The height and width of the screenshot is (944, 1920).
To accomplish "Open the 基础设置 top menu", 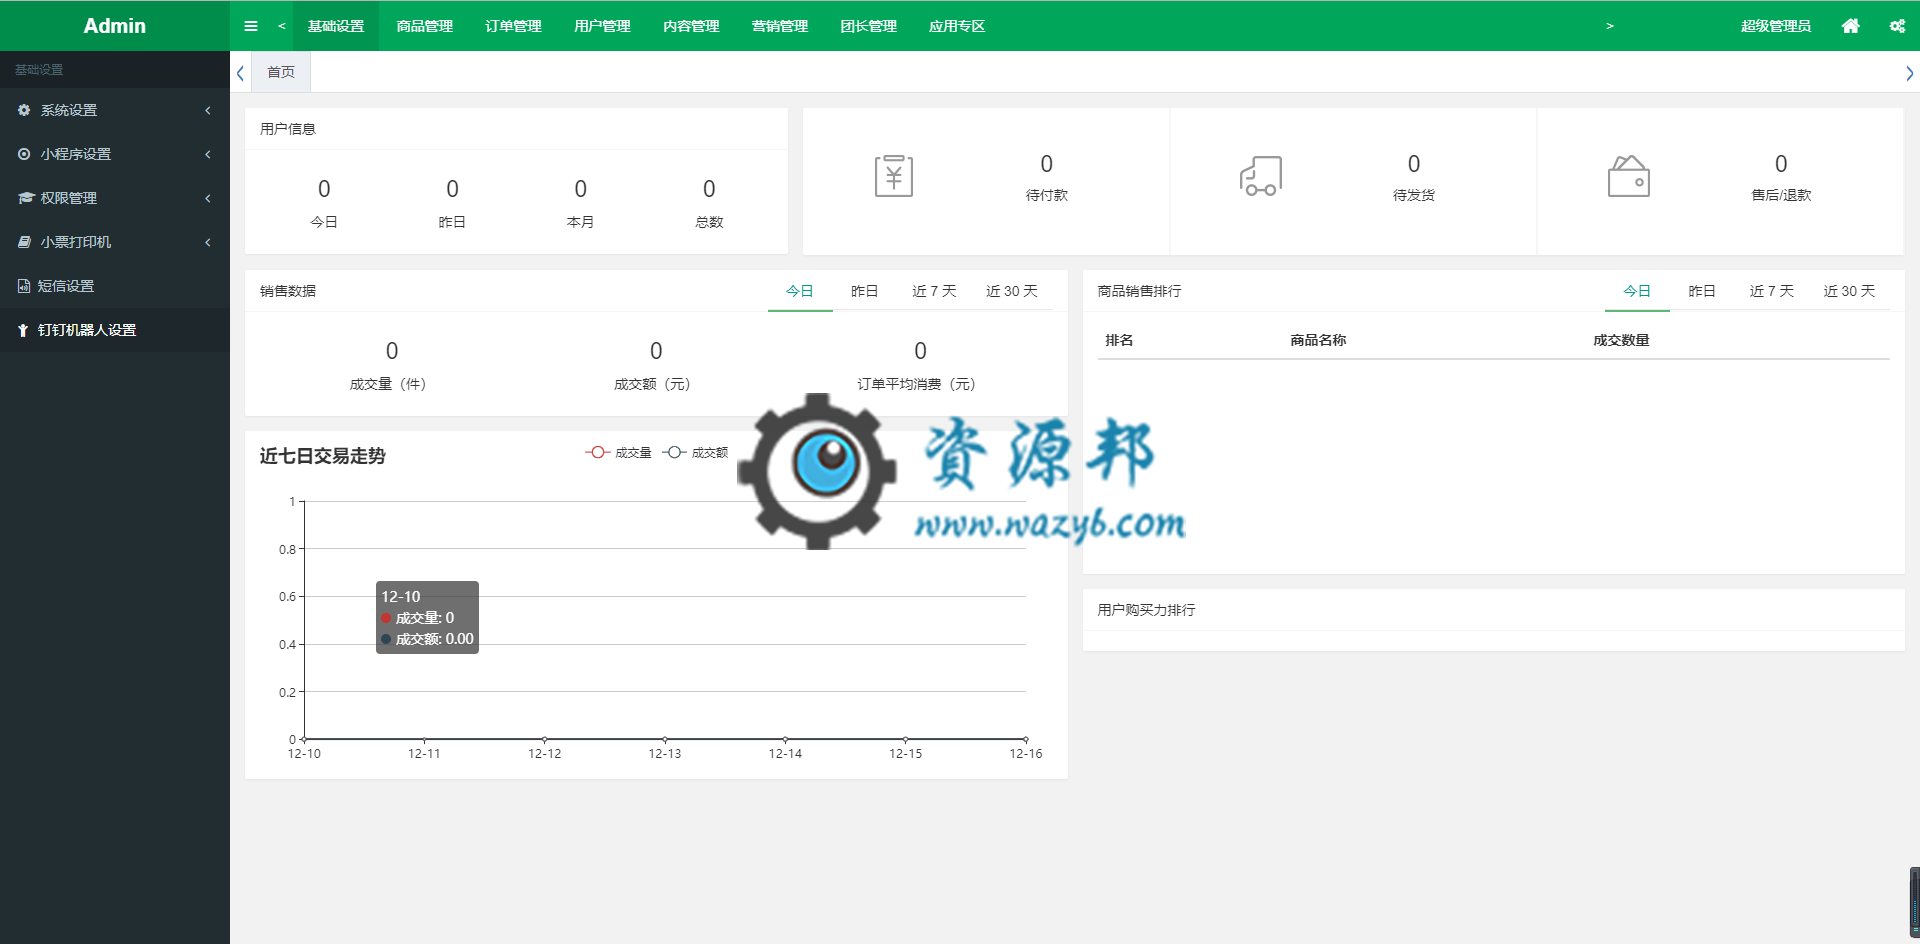I will 336,26.
